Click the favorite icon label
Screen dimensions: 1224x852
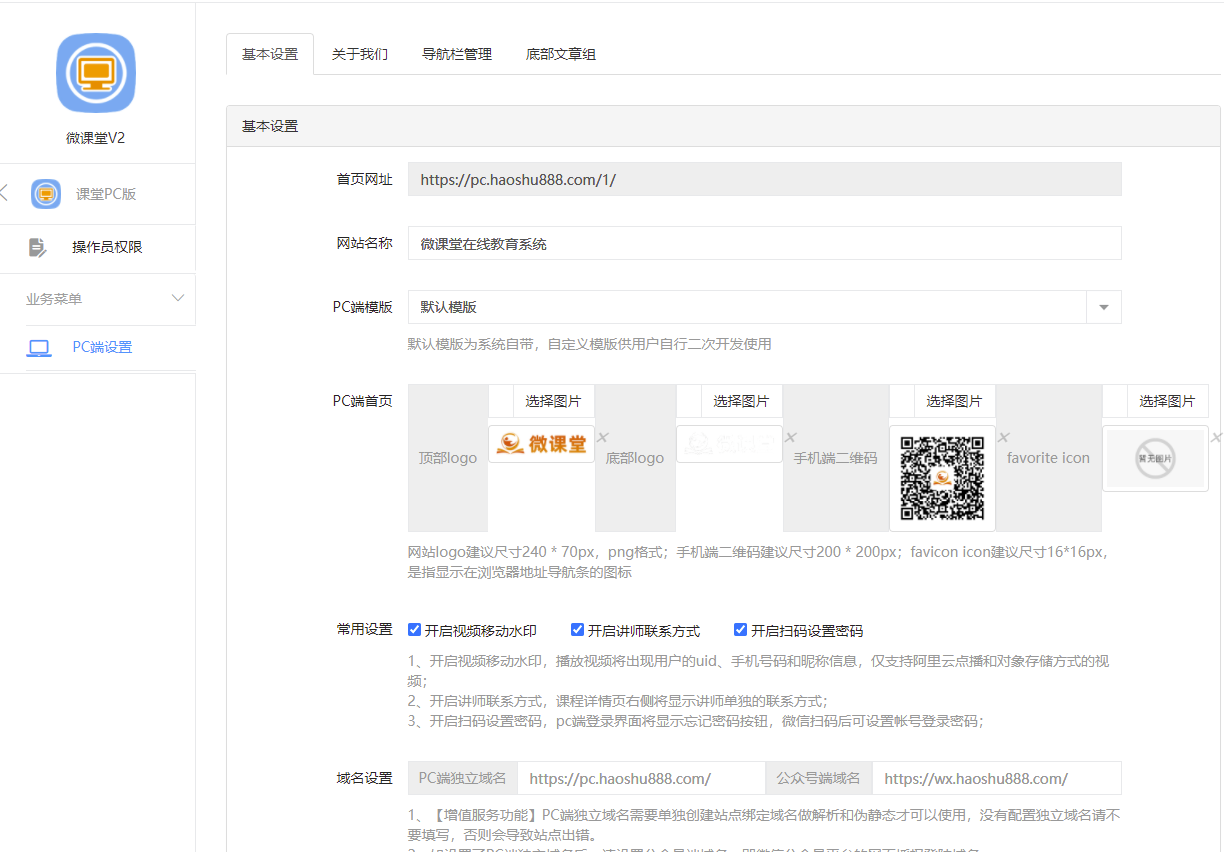tap(1049, 458)
